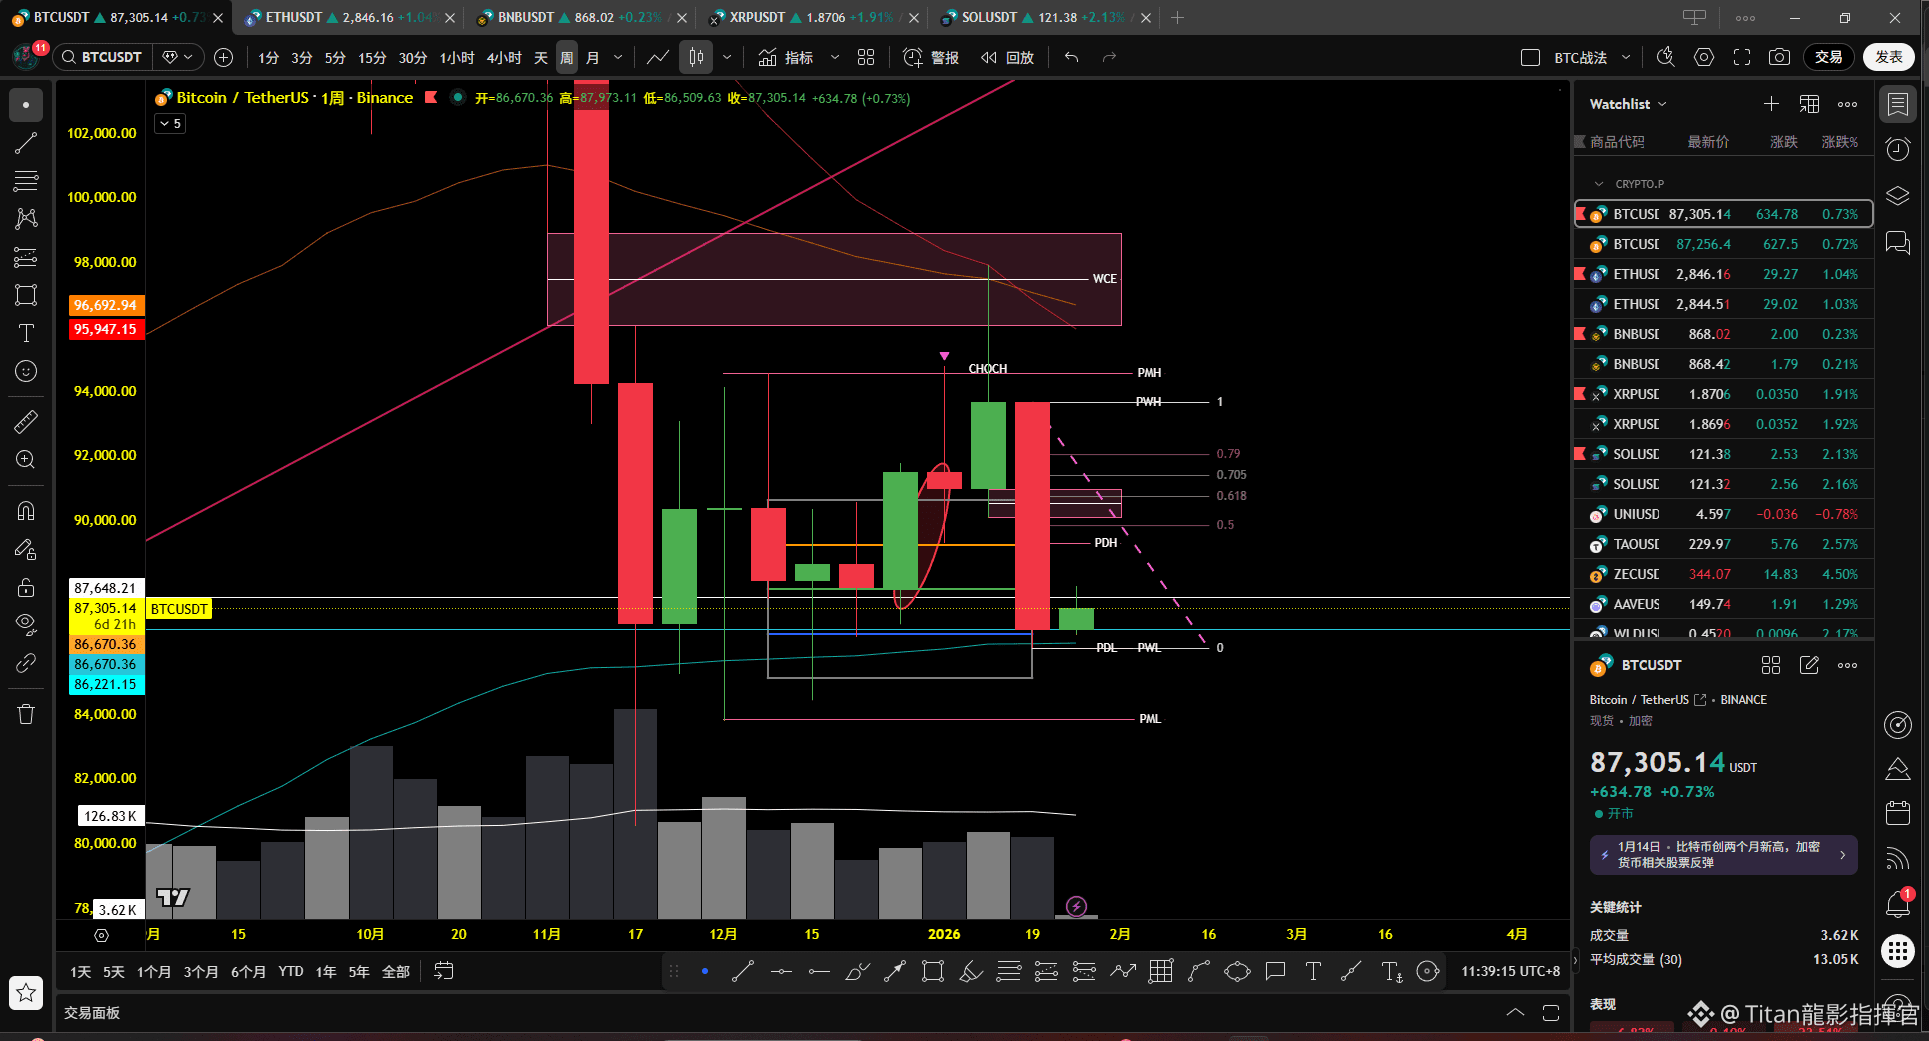Toggle lock all drawings
The image size is (1929, 1041).
click(26, 587)
